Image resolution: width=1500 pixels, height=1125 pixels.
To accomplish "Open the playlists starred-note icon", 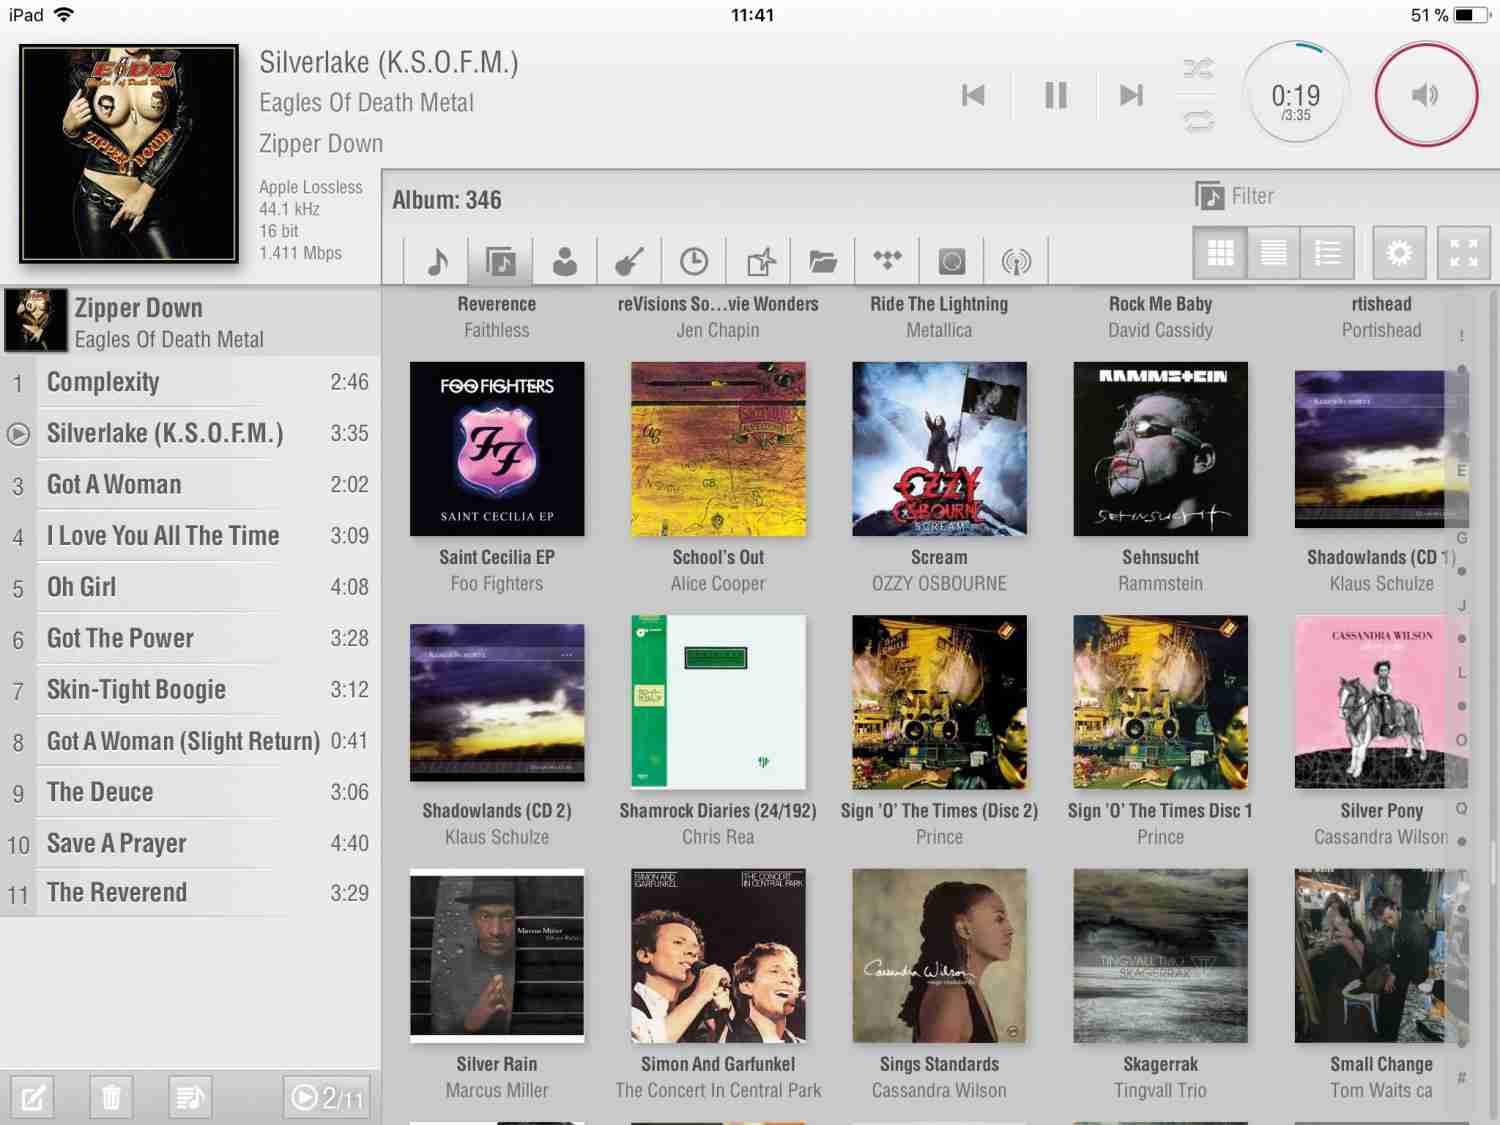I will (760, 262).
